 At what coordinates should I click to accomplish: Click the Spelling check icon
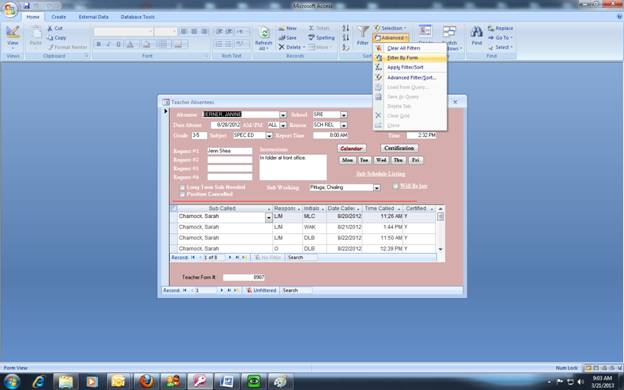tap(312, 37)
